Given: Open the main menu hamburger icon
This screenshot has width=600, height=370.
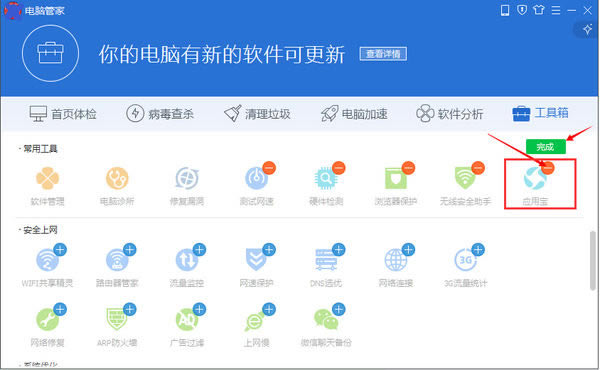Looking at the screenshot, I should [556, 10].
